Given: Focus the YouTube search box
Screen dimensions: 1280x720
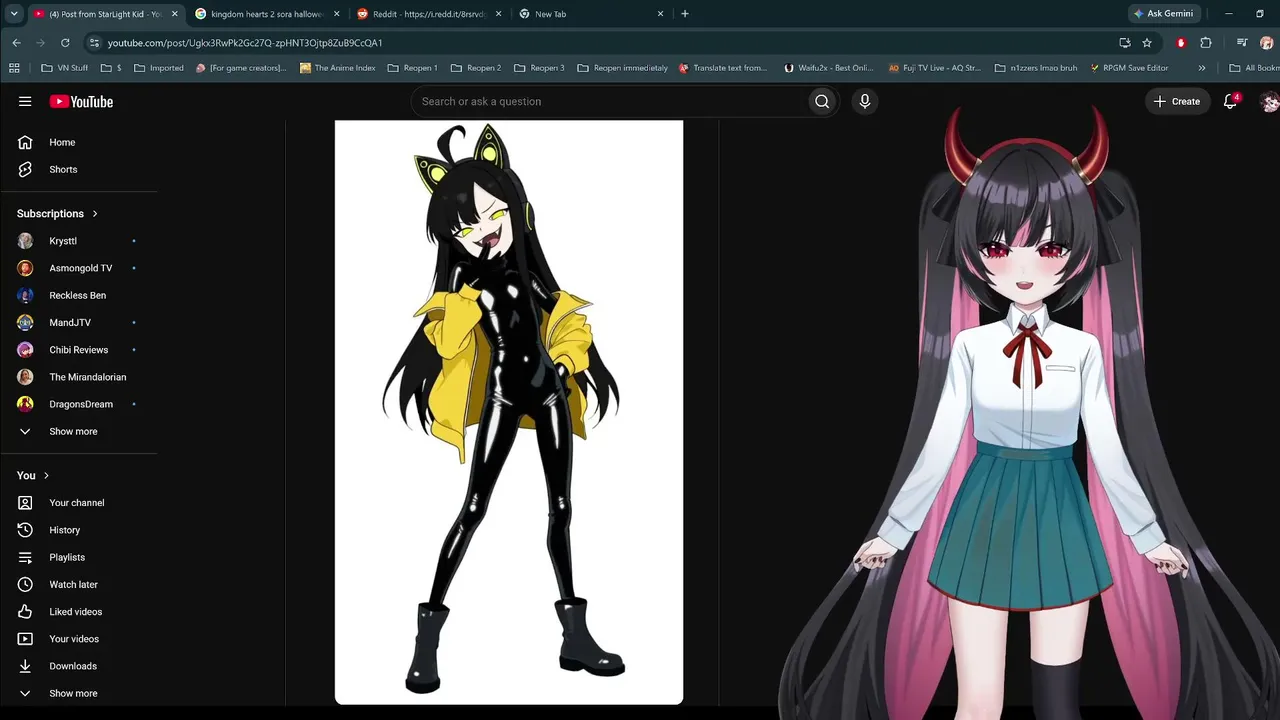Looking at the screenshot, I should click(x=608, y=101).
